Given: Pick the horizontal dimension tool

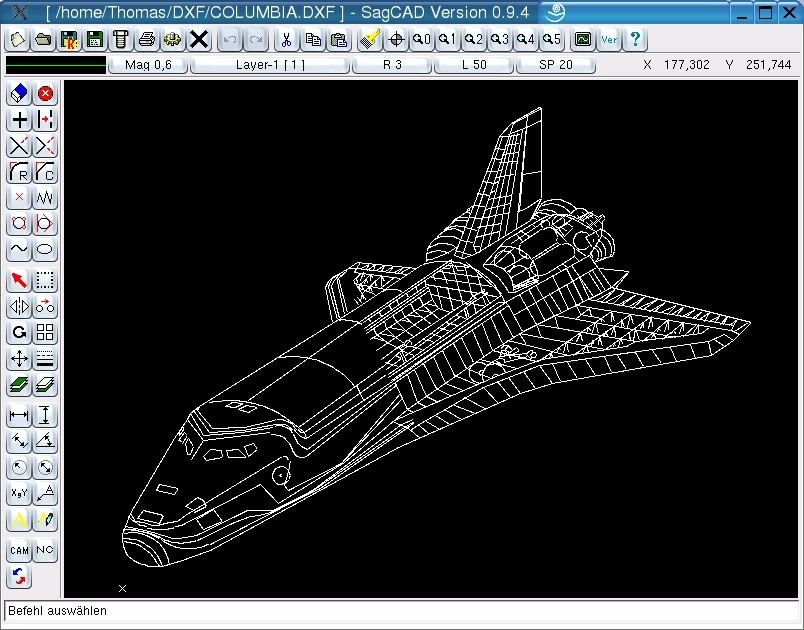Looking at the screenshot, I should (x=19, y=415).
